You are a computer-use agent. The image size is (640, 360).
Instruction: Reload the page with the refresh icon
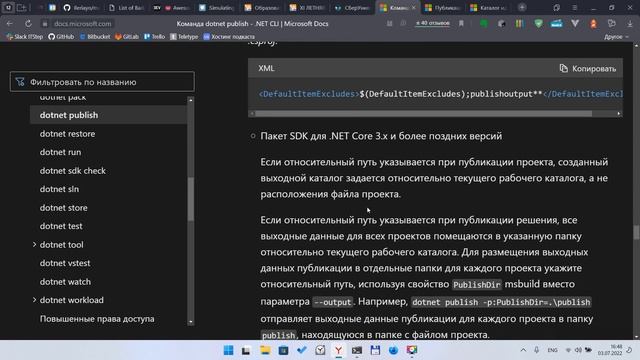tap(28, 24)
